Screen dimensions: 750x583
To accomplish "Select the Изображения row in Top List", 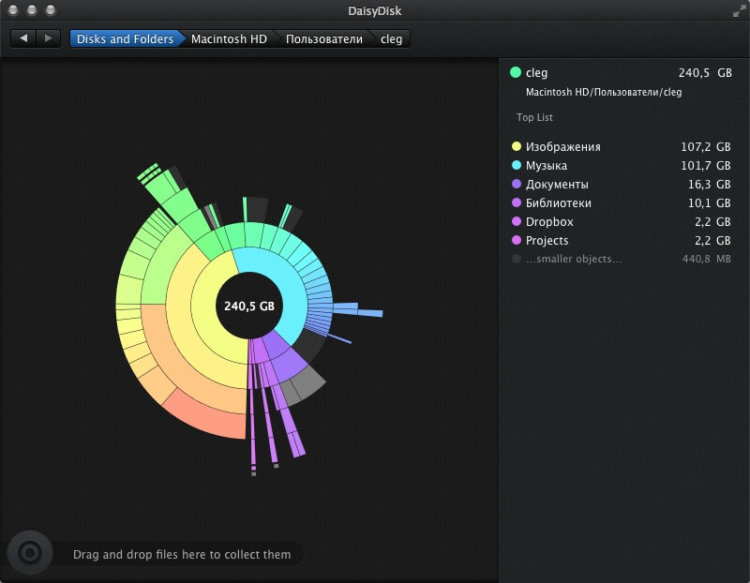I will click(x=621, y=147).
